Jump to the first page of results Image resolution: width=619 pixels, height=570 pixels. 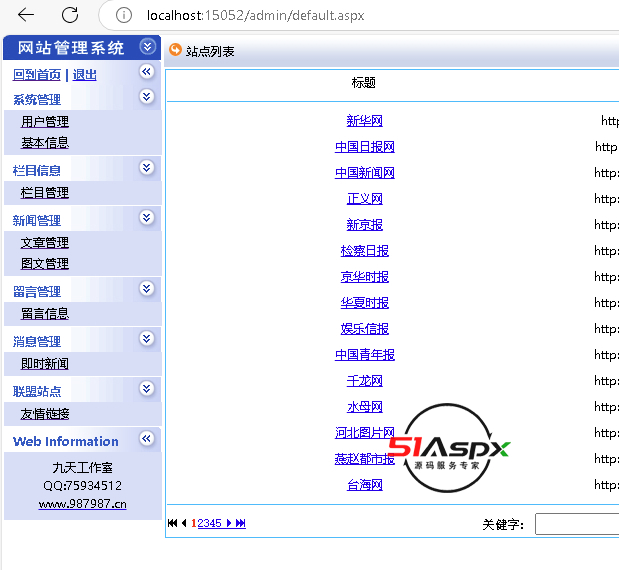(173, 523)
